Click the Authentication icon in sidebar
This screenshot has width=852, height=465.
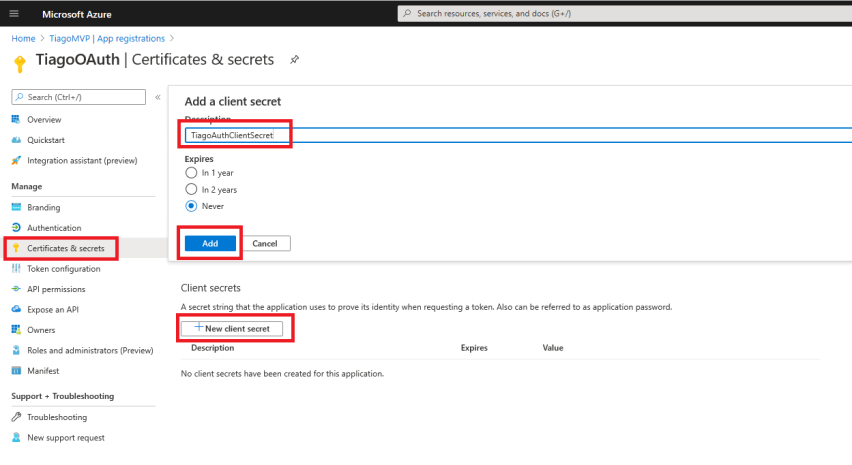(x=16, y=228)
